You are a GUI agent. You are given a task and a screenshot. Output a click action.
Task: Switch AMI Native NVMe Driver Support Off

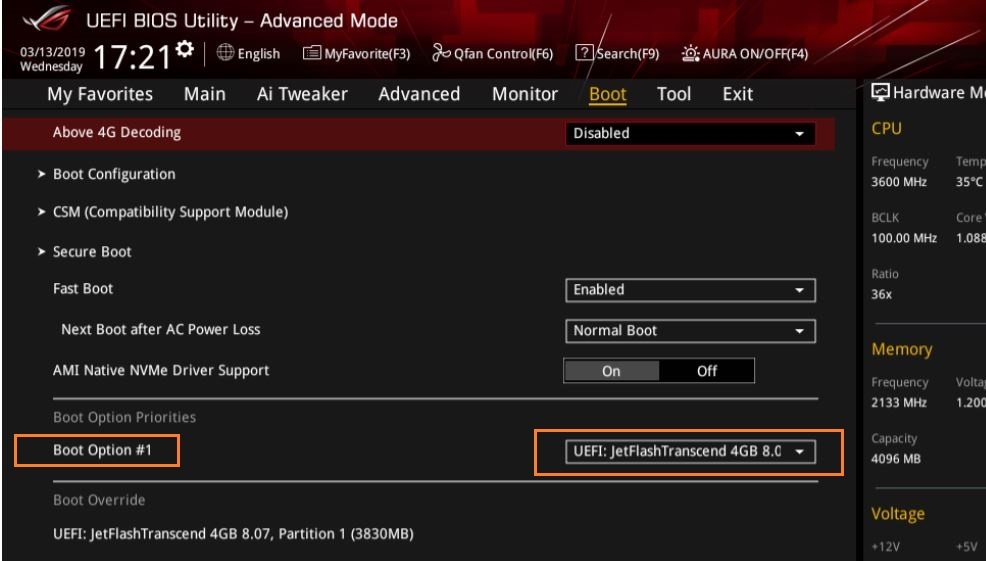coord(706,370)
